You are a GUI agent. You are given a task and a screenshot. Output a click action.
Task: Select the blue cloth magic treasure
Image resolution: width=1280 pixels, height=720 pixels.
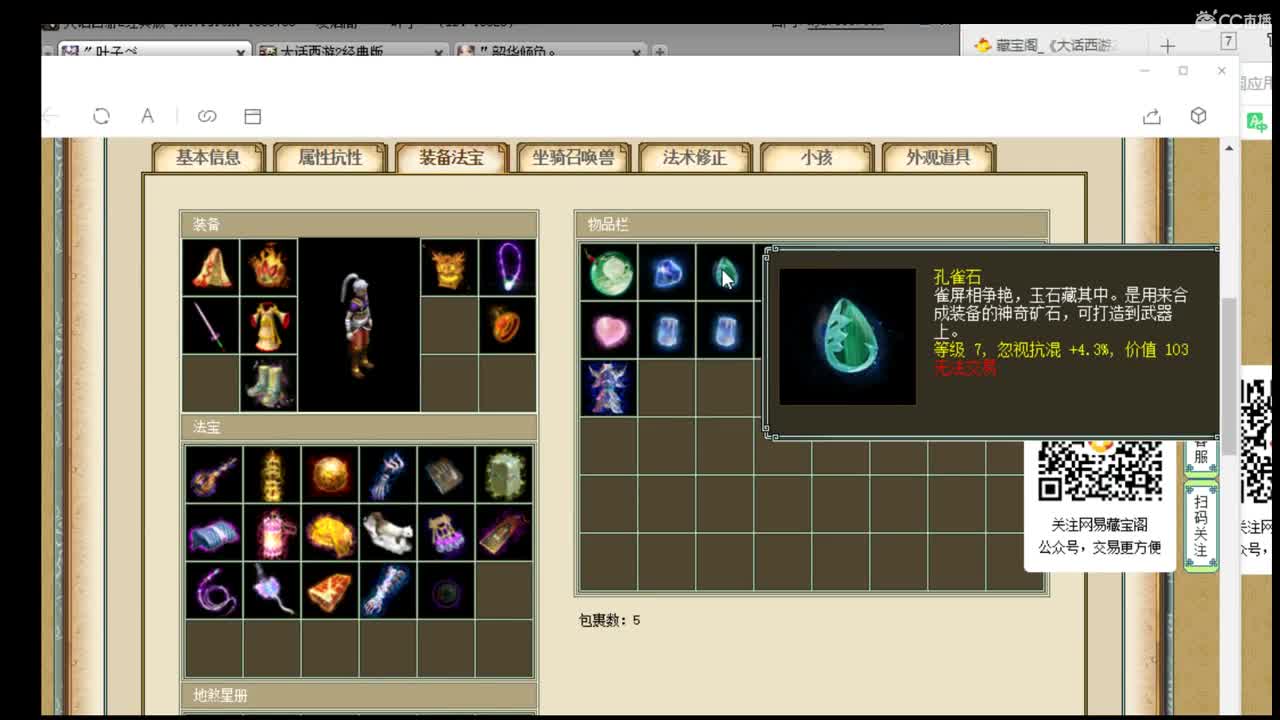pyautogui.click(x=214, y=533)
